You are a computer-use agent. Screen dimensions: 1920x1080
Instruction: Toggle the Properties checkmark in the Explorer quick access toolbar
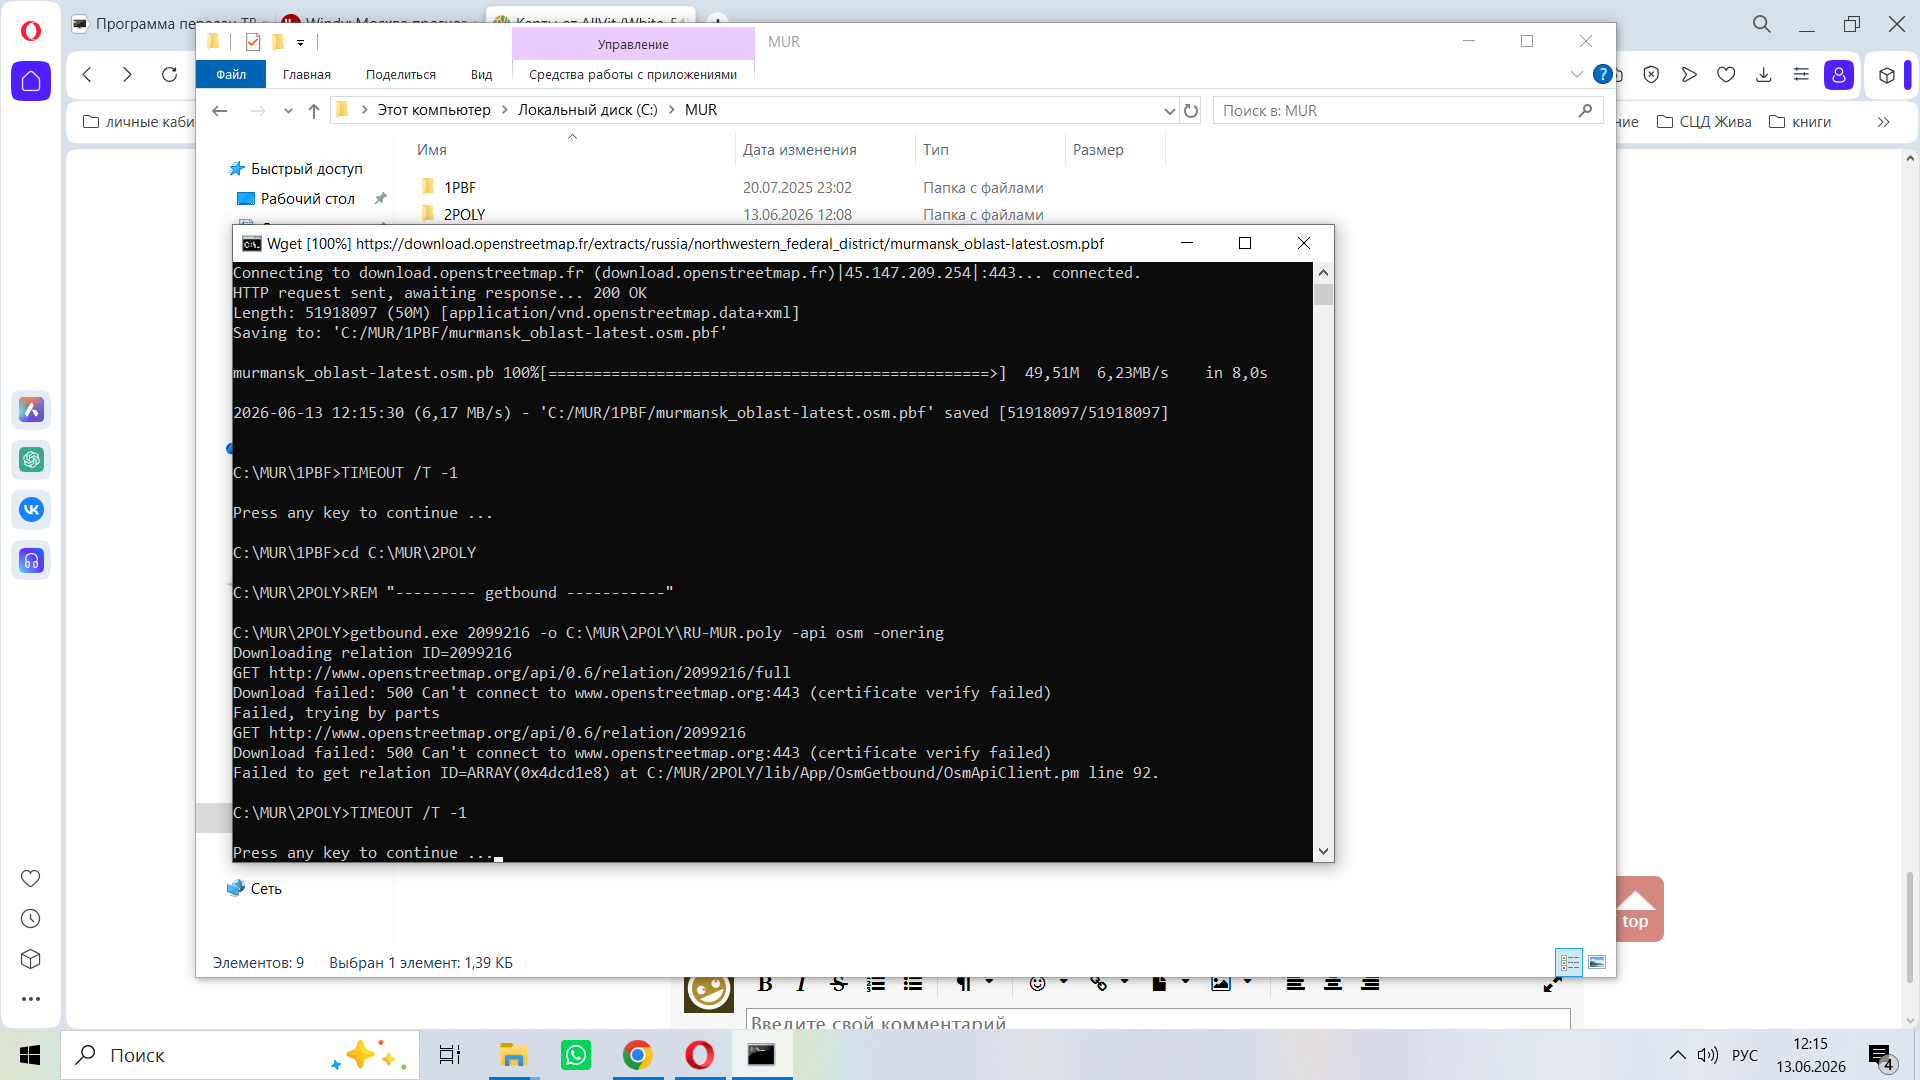pyautogui.click(x=253, y=42)
